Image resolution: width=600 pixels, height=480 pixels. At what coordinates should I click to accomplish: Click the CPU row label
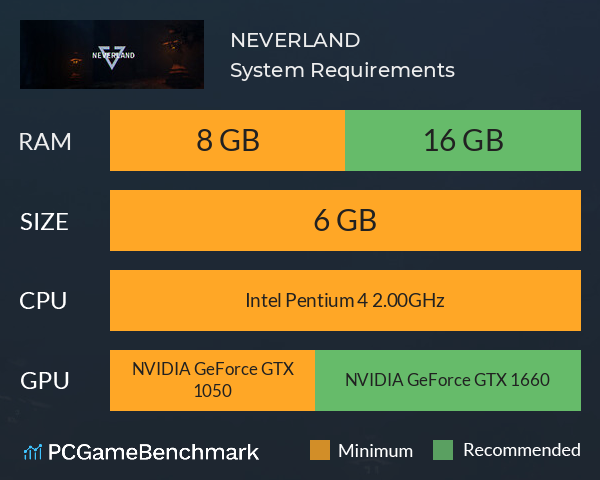[43, 300]
